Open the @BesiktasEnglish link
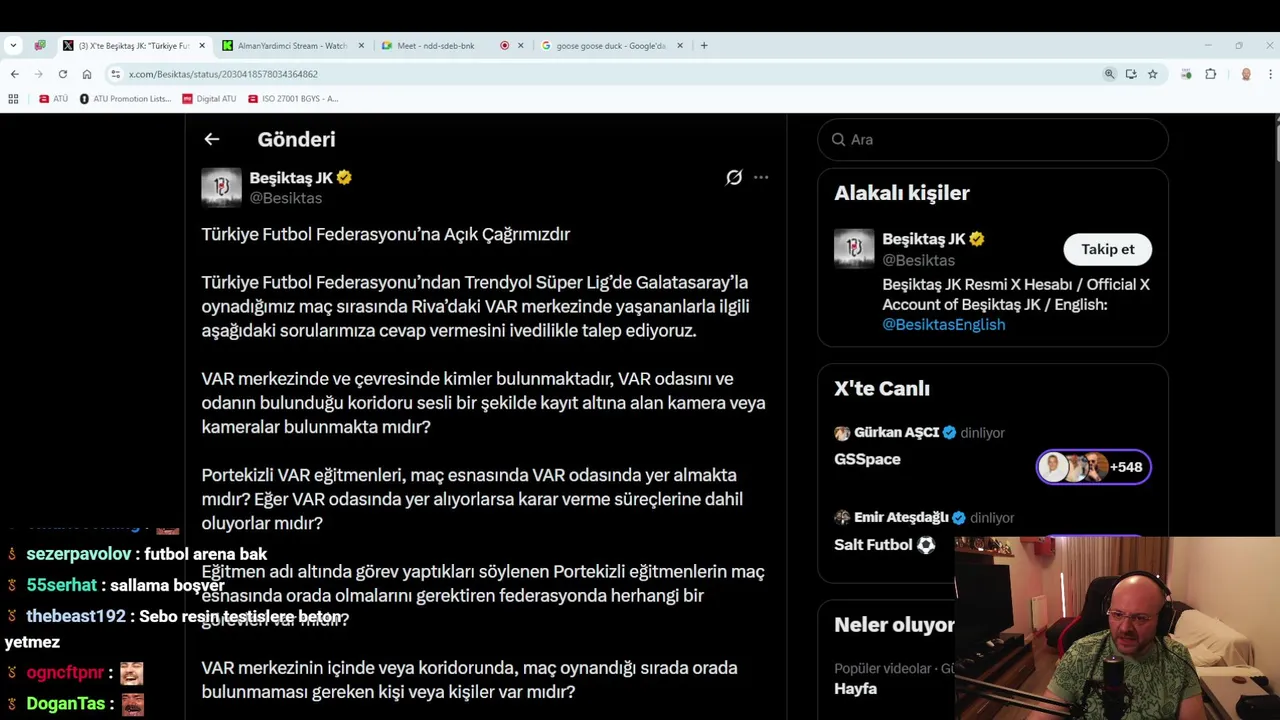1280x720 pixels. tap(943, 325)
